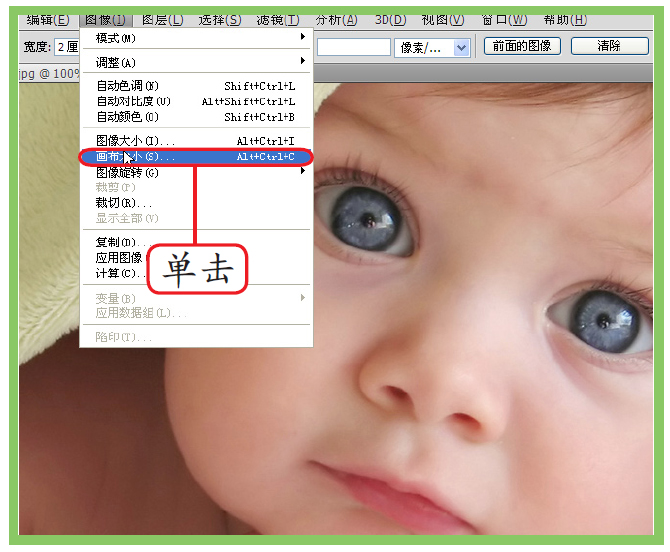Choose 自动颜色 from the menu
Image resolution: width=670 pixels, height=552 pixels.
click(x=196, y=117)
